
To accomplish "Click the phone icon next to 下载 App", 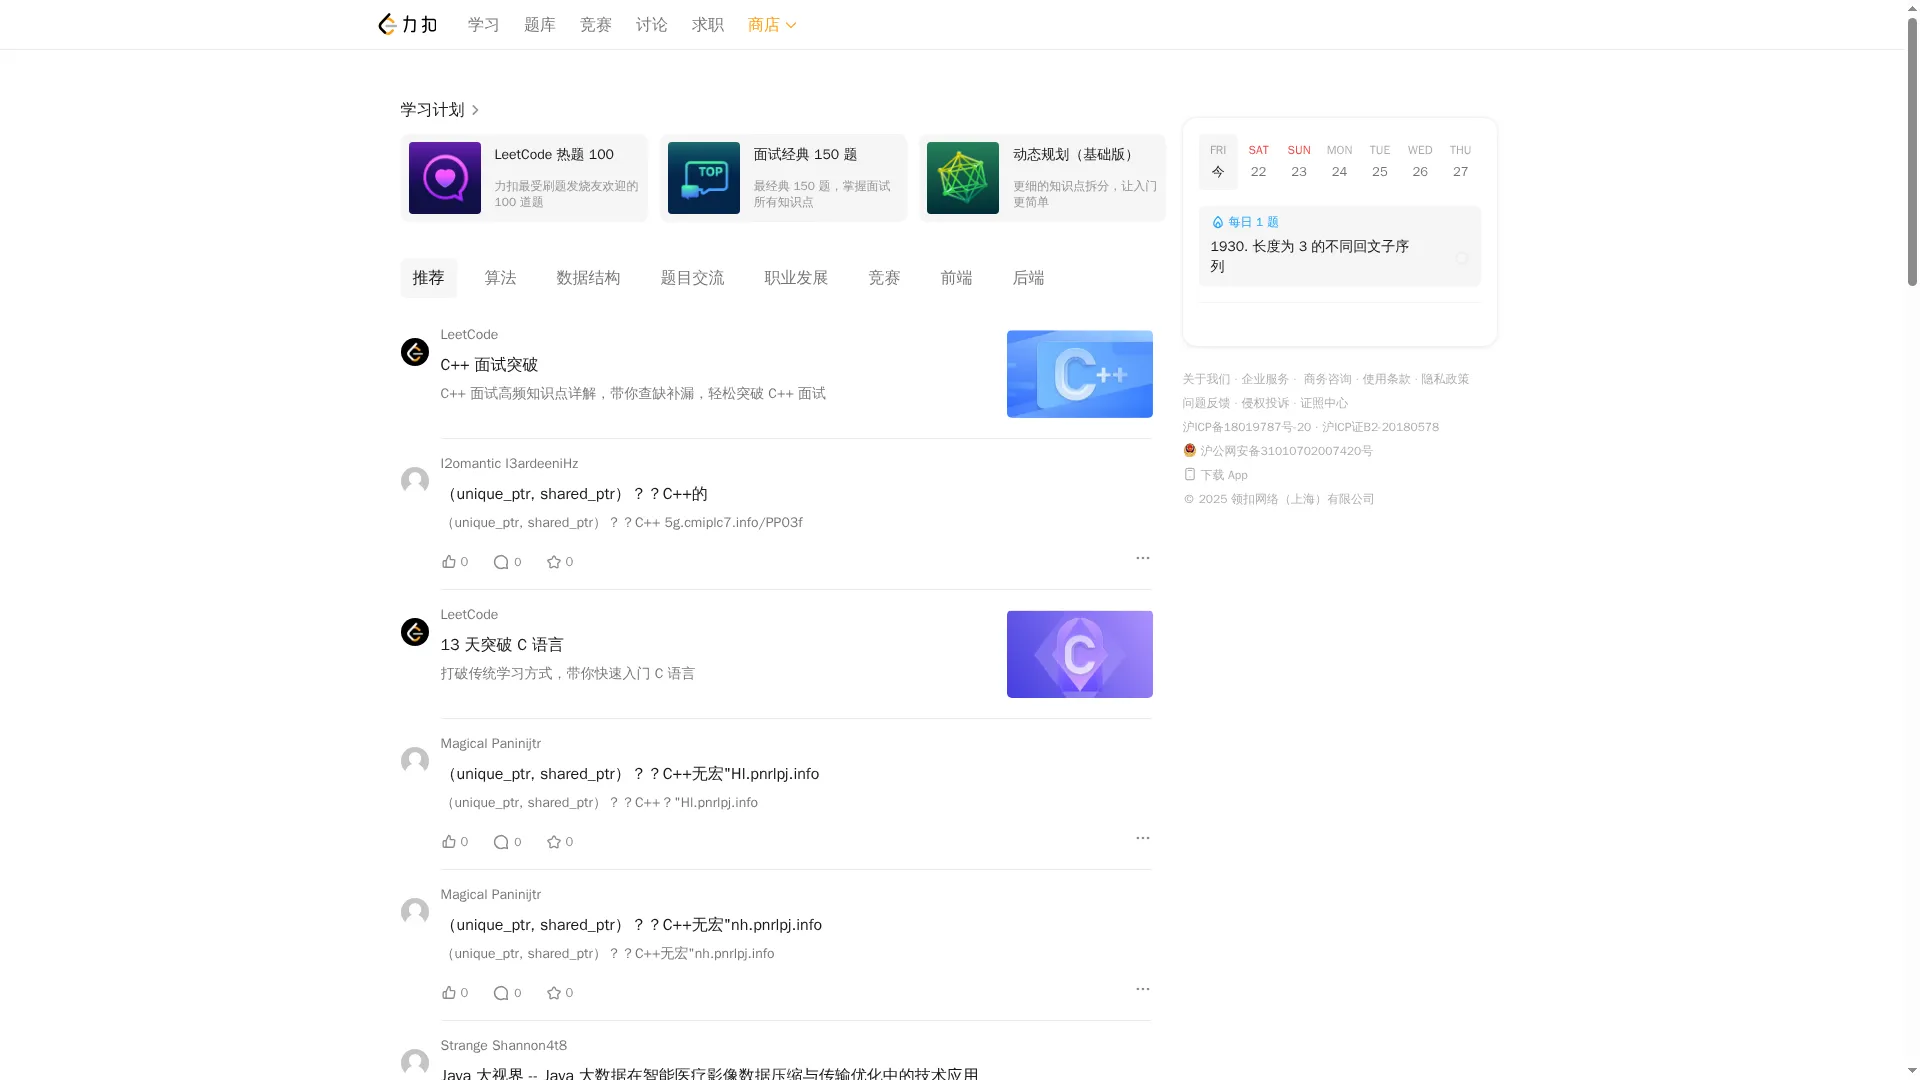I will (x=1188, y=475).
